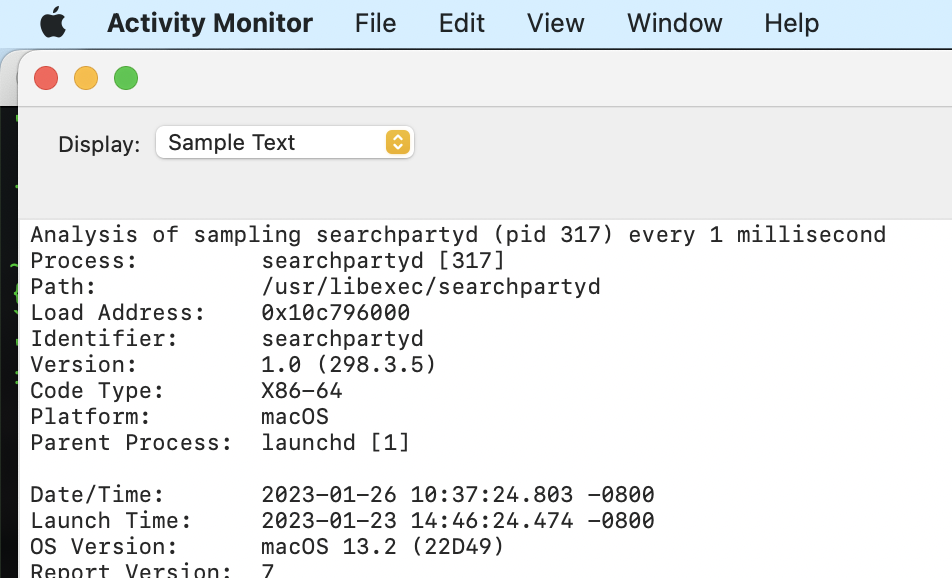Open the Display popup showing Sample Text
952x578 pixels.
point(272,143)
